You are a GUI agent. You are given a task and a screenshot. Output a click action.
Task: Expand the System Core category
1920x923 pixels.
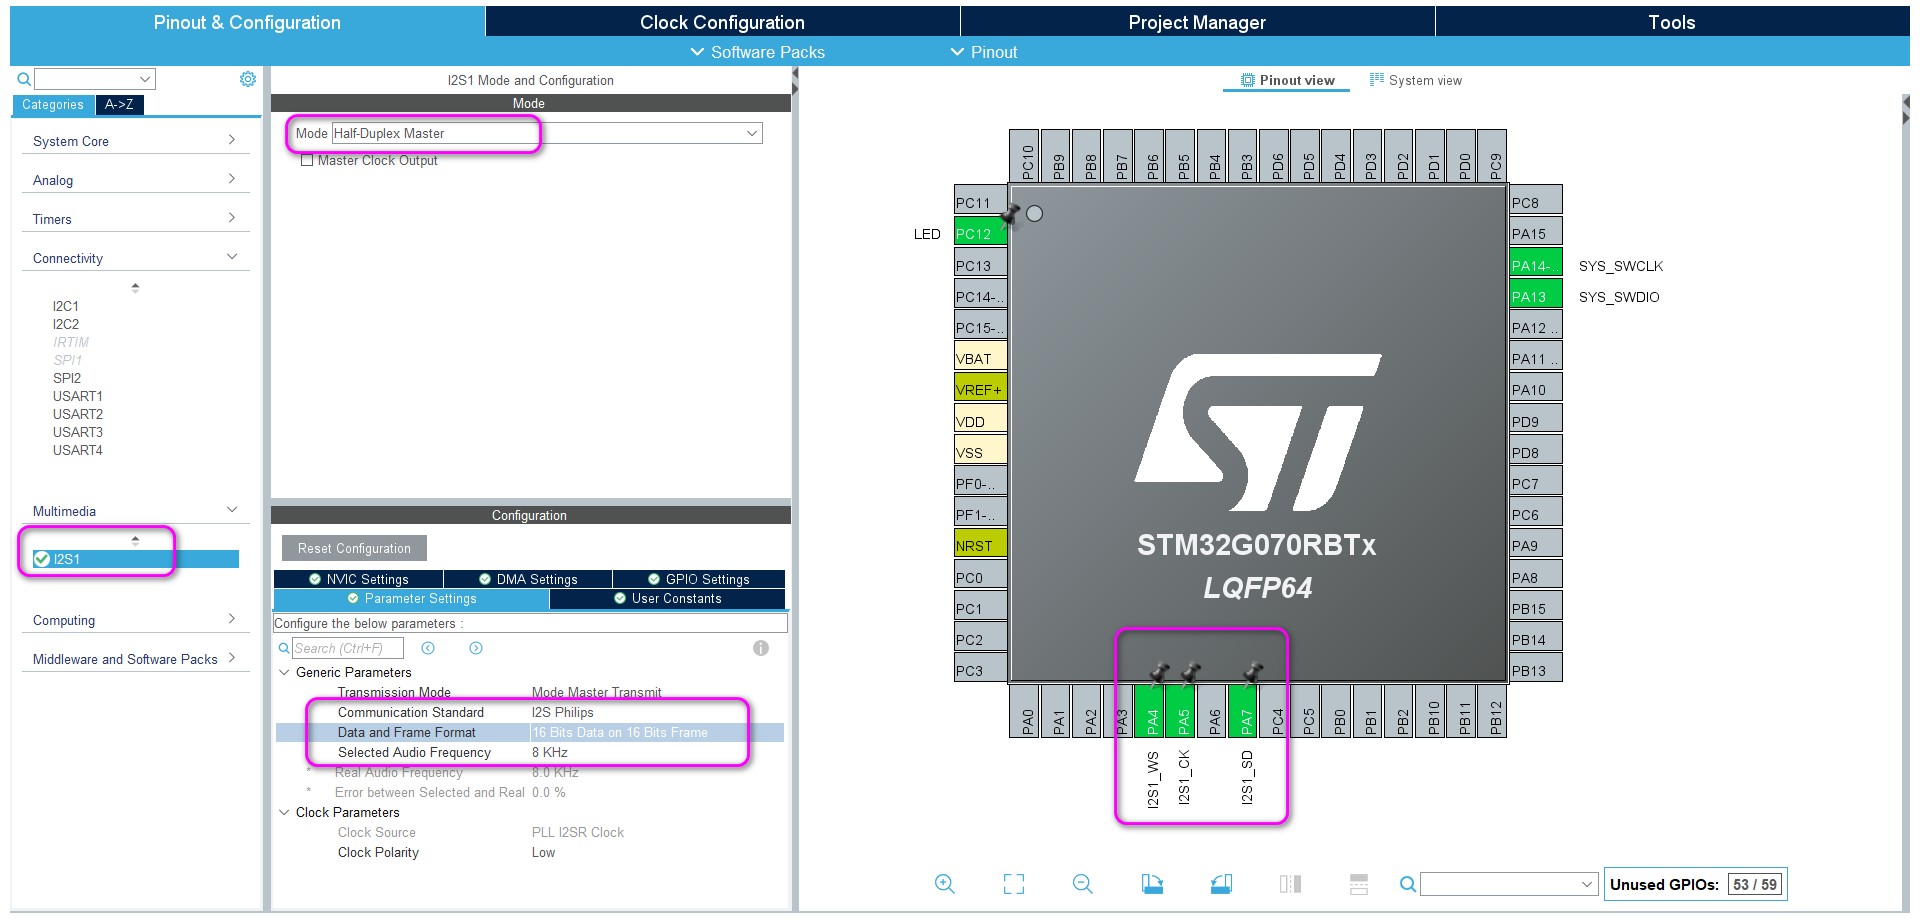click(134, 141)
